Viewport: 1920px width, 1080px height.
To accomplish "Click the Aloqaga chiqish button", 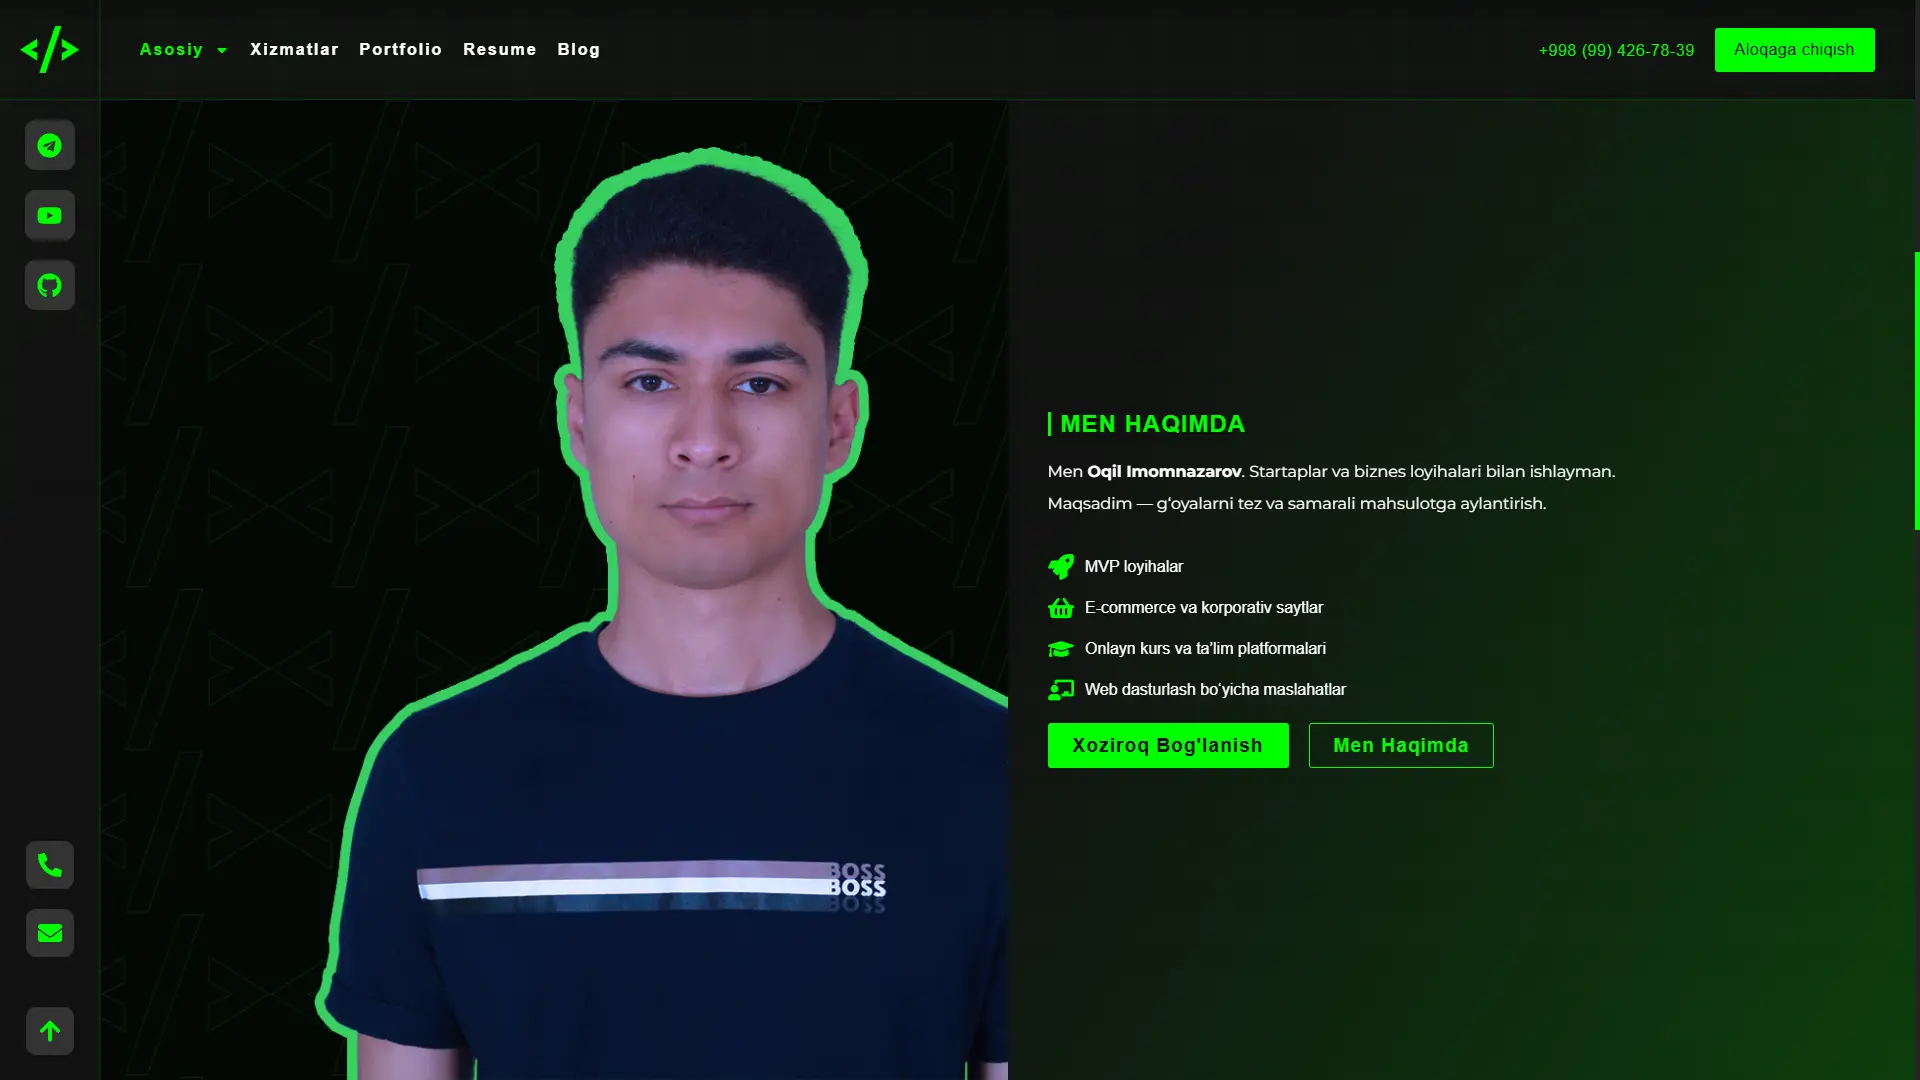I will click(1794, 50).
